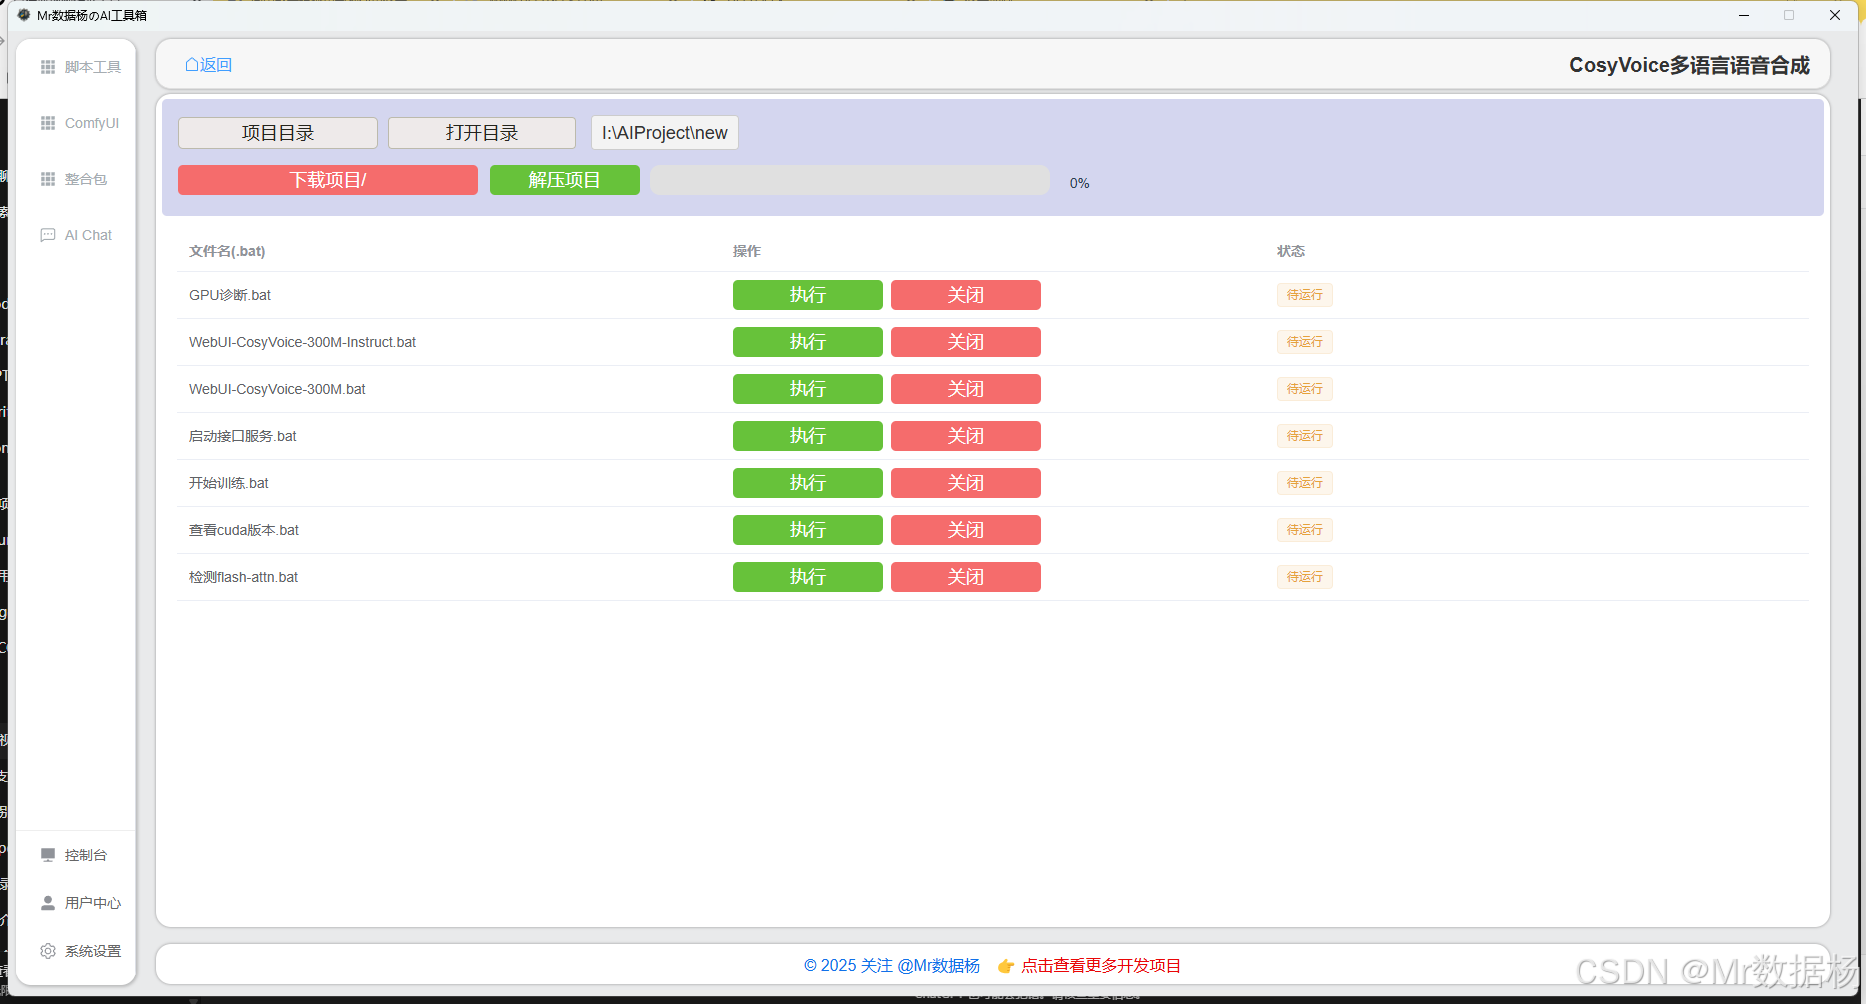Close the AI工具箱 window
Image resolution: width=1866 pixels, height=1004 pixels.
pyautogui.click(x=1835, y=15)
